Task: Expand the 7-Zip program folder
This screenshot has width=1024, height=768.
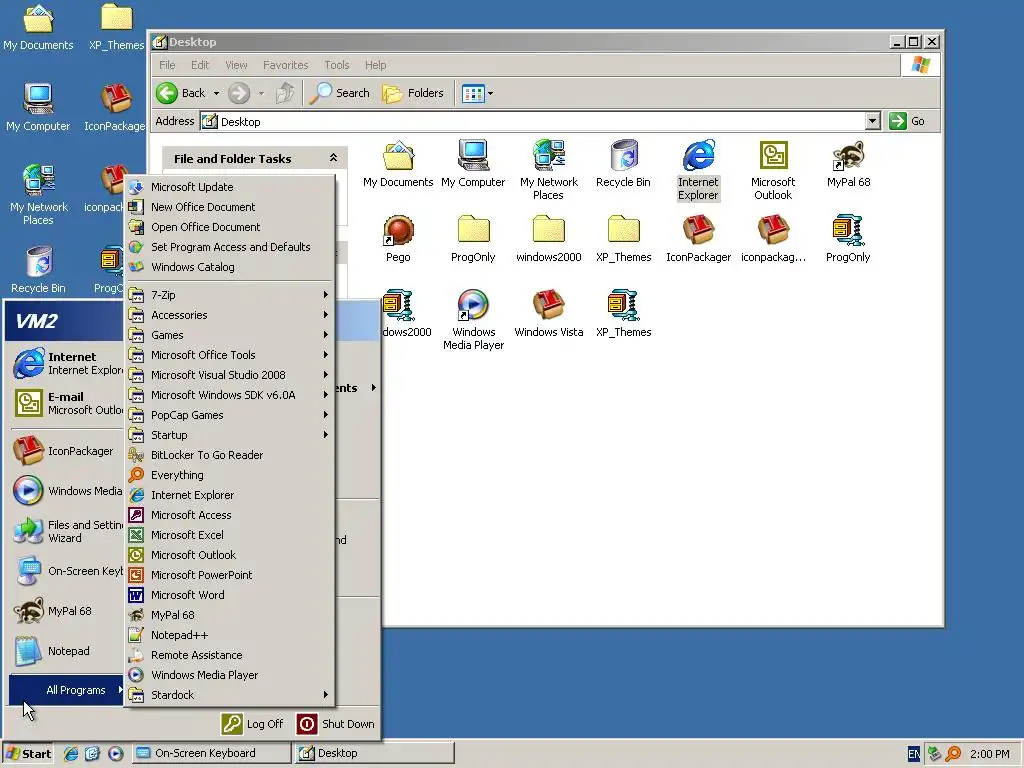Action: (230, 295)
